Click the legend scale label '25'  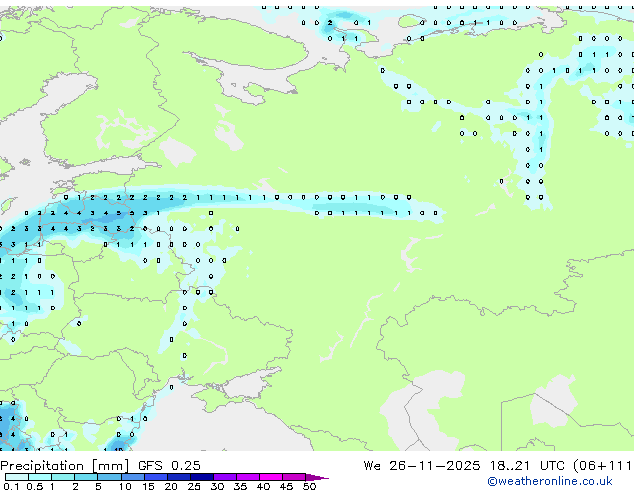click(194, 486)
